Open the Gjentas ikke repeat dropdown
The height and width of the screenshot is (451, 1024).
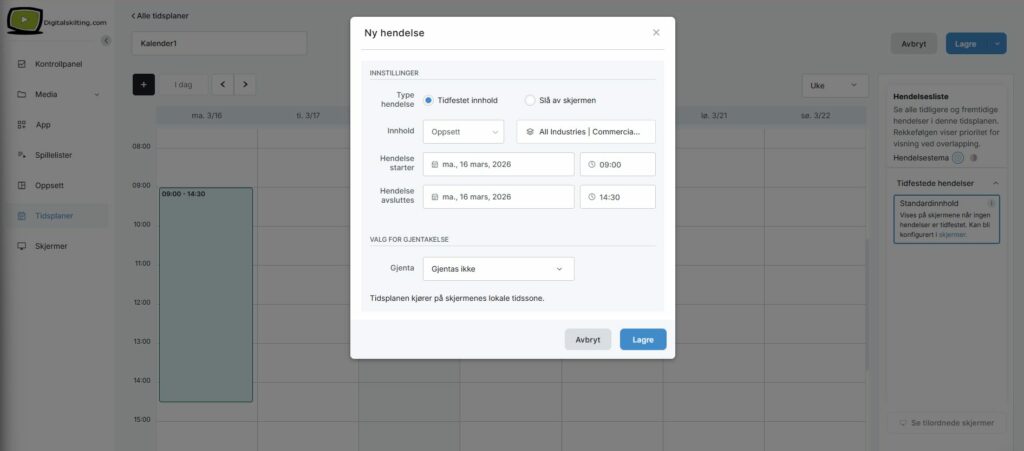pos(498,269)
